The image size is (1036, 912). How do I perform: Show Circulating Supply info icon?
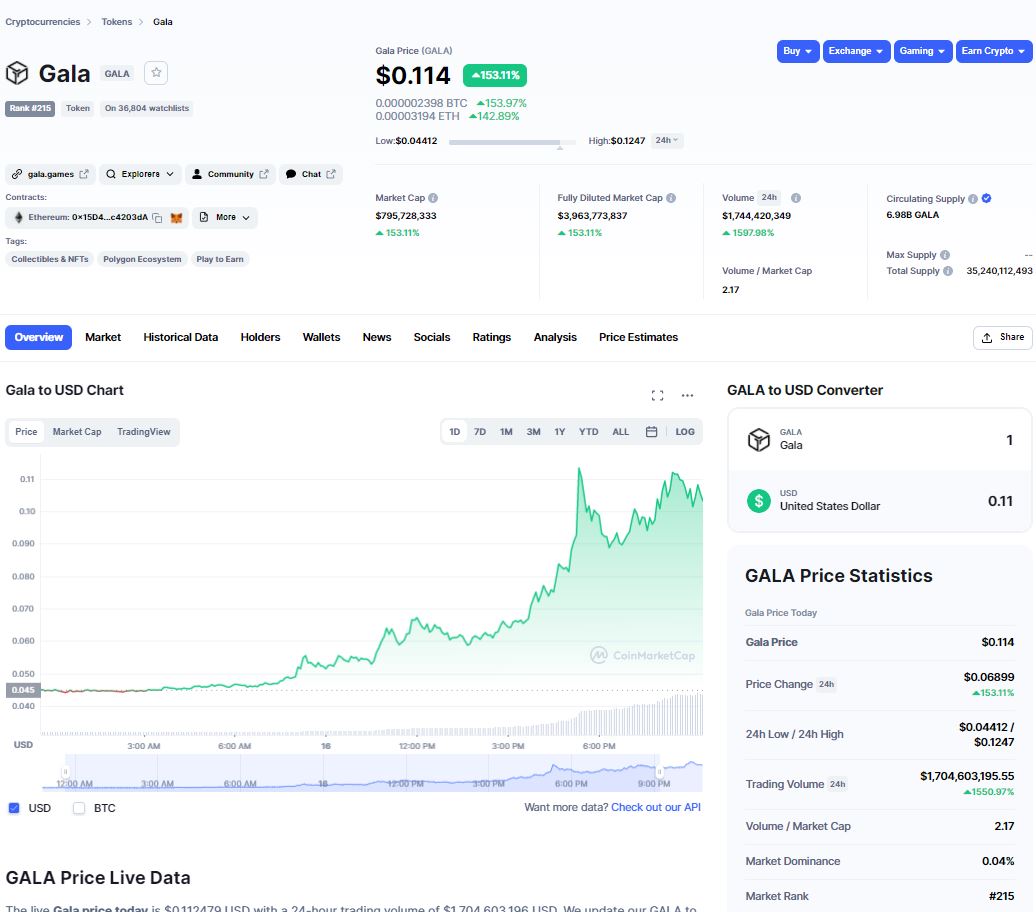click(x=973, y=199)
